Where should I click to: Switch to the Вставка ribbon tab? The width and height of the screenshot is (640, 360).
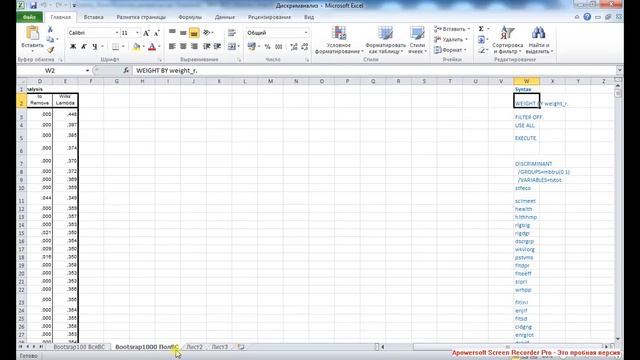coord(93,17)
